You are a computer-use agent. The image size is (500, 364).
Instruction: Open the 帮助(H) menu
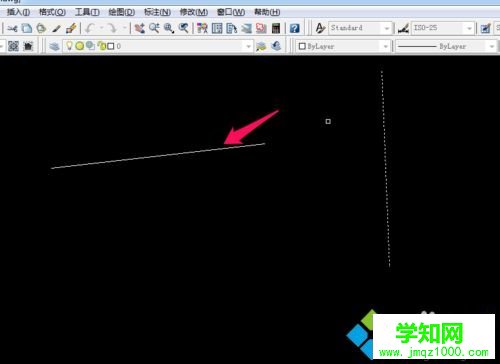click(x=267, y=12)
